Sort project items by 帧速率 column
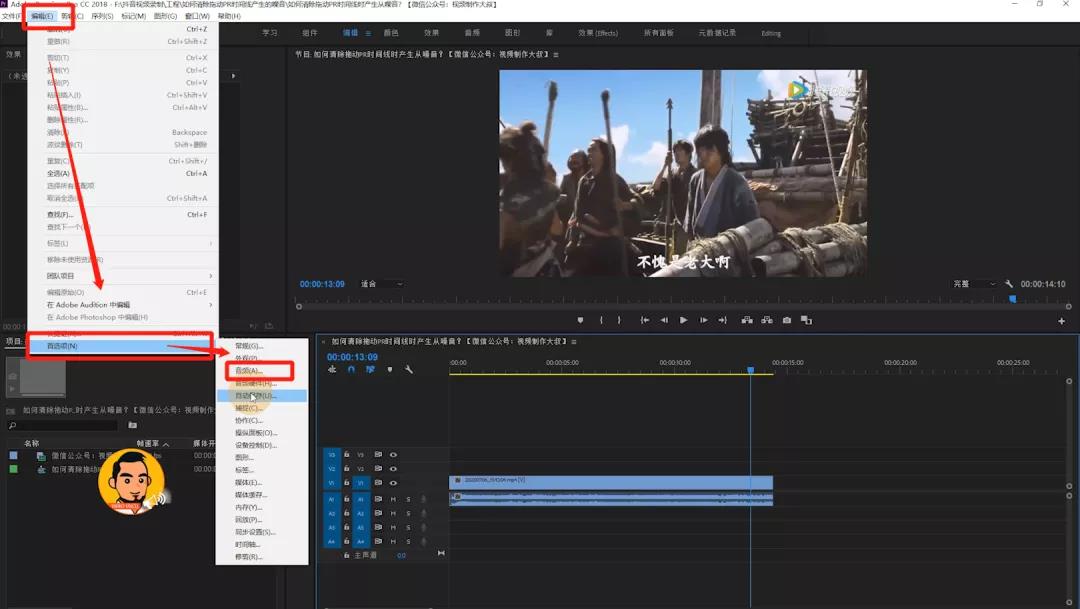The width and height of the screenshot is (1080, 609). [148, 444]
